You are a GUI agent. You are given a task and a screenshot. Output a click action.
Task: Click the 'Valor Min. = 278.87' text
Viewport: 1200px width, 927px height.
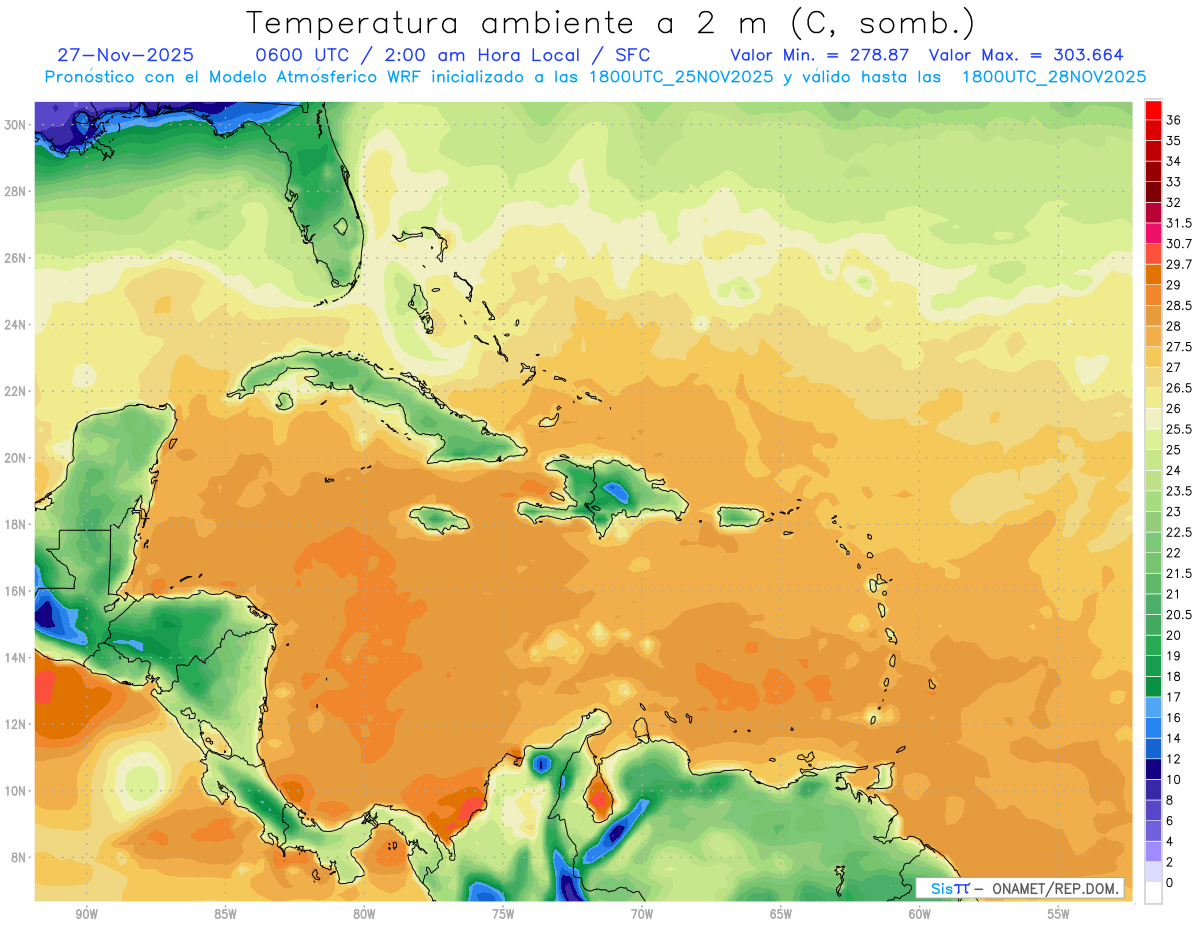point(820,55)
